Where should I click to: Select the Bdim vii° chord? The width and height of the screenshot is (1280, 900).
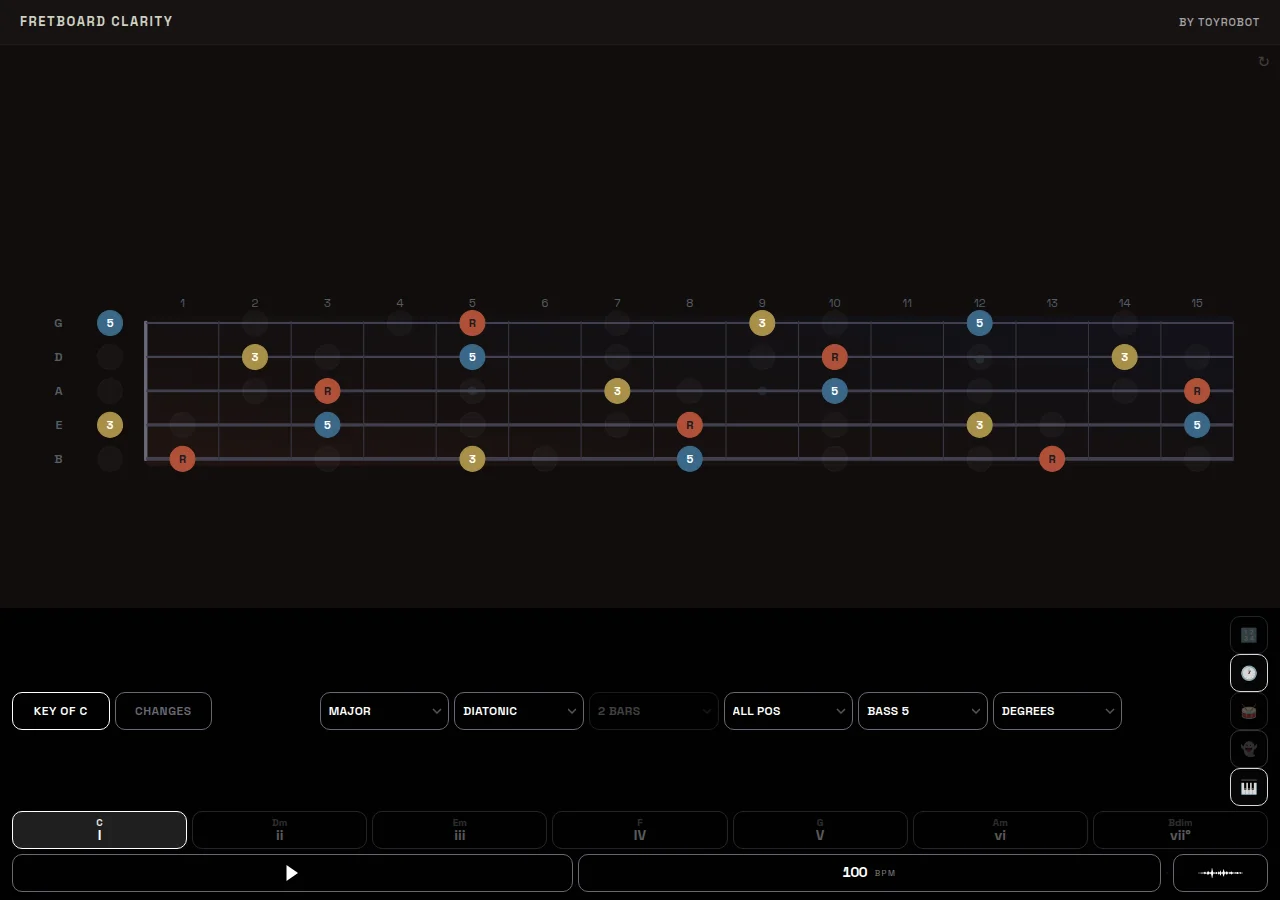click(x=1180, y=830)
